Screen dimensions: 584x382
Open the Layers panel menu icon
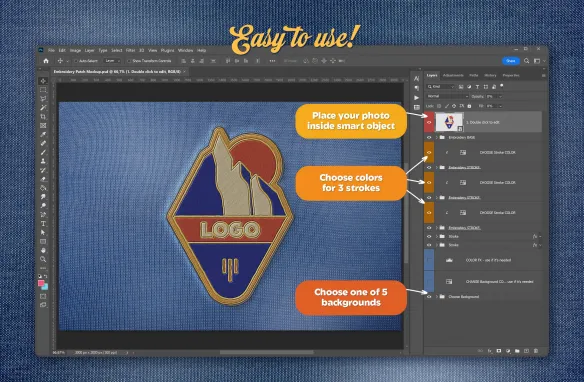point(543,76)
